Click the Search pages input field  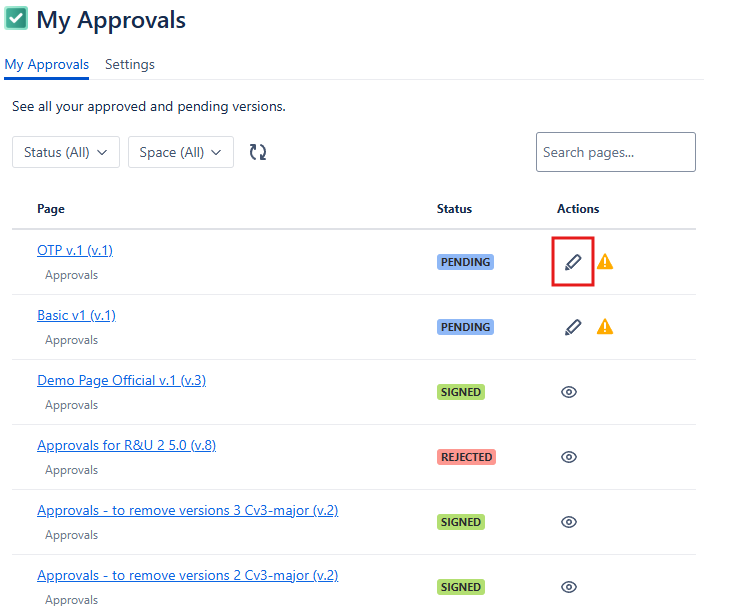[615, 152]
